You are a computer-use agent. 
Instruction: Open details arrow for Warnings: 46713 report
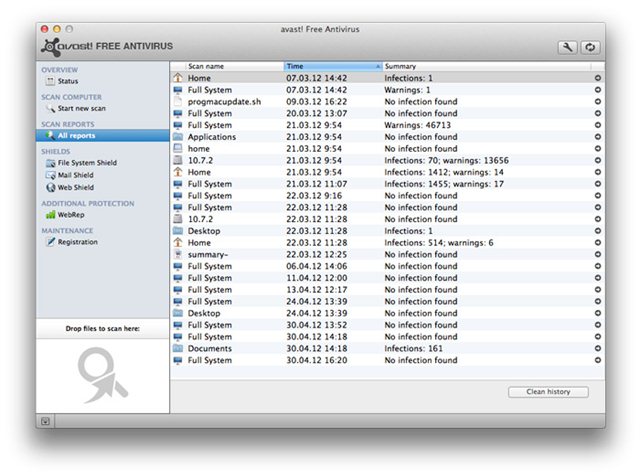(x=597, y=125)
